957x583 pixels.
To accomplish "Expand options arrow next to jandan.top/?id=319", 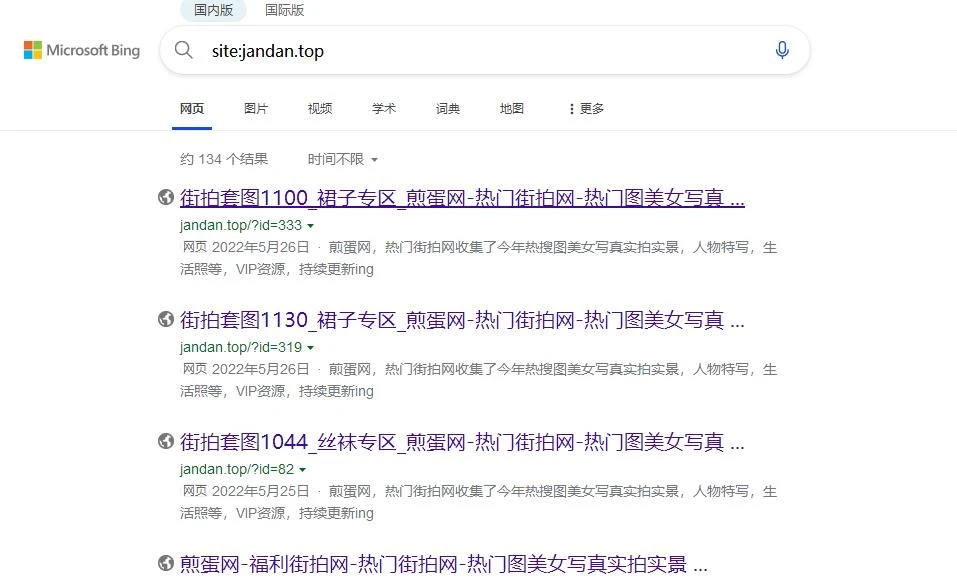I will point(311,348).
